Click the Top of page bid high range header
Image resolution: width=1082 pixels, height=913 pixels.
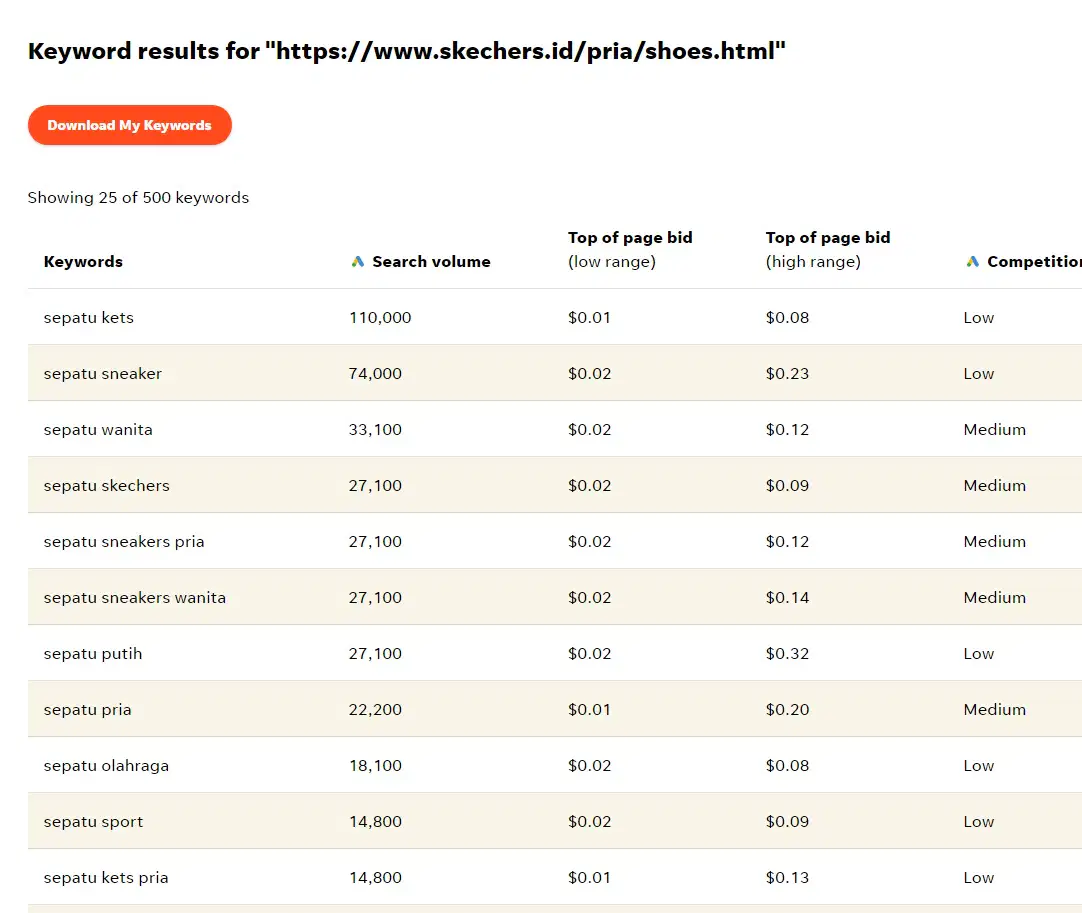coord(828,249)
